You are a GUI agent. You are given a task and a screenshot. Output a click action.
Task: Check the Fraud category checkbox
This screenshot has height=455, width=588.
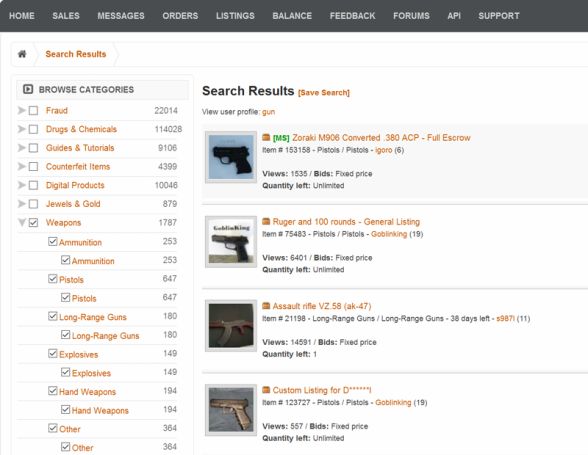(x=33, y=111)
